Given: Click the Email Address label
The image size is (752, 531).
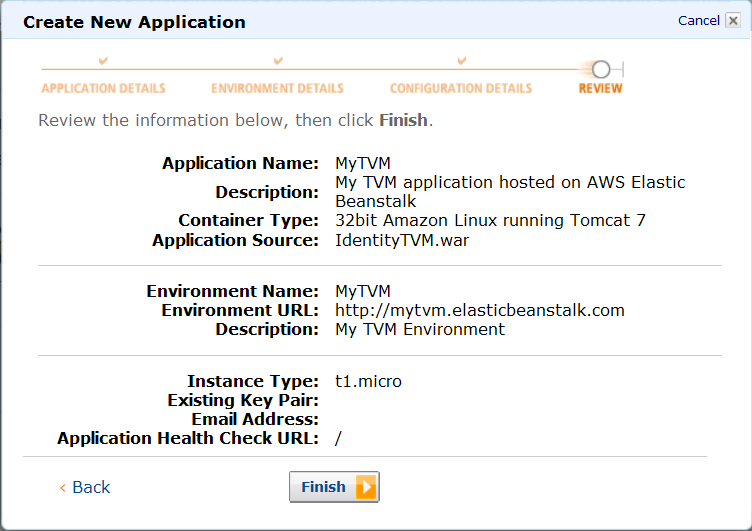Looking at the screenshot, I should 255,419.
